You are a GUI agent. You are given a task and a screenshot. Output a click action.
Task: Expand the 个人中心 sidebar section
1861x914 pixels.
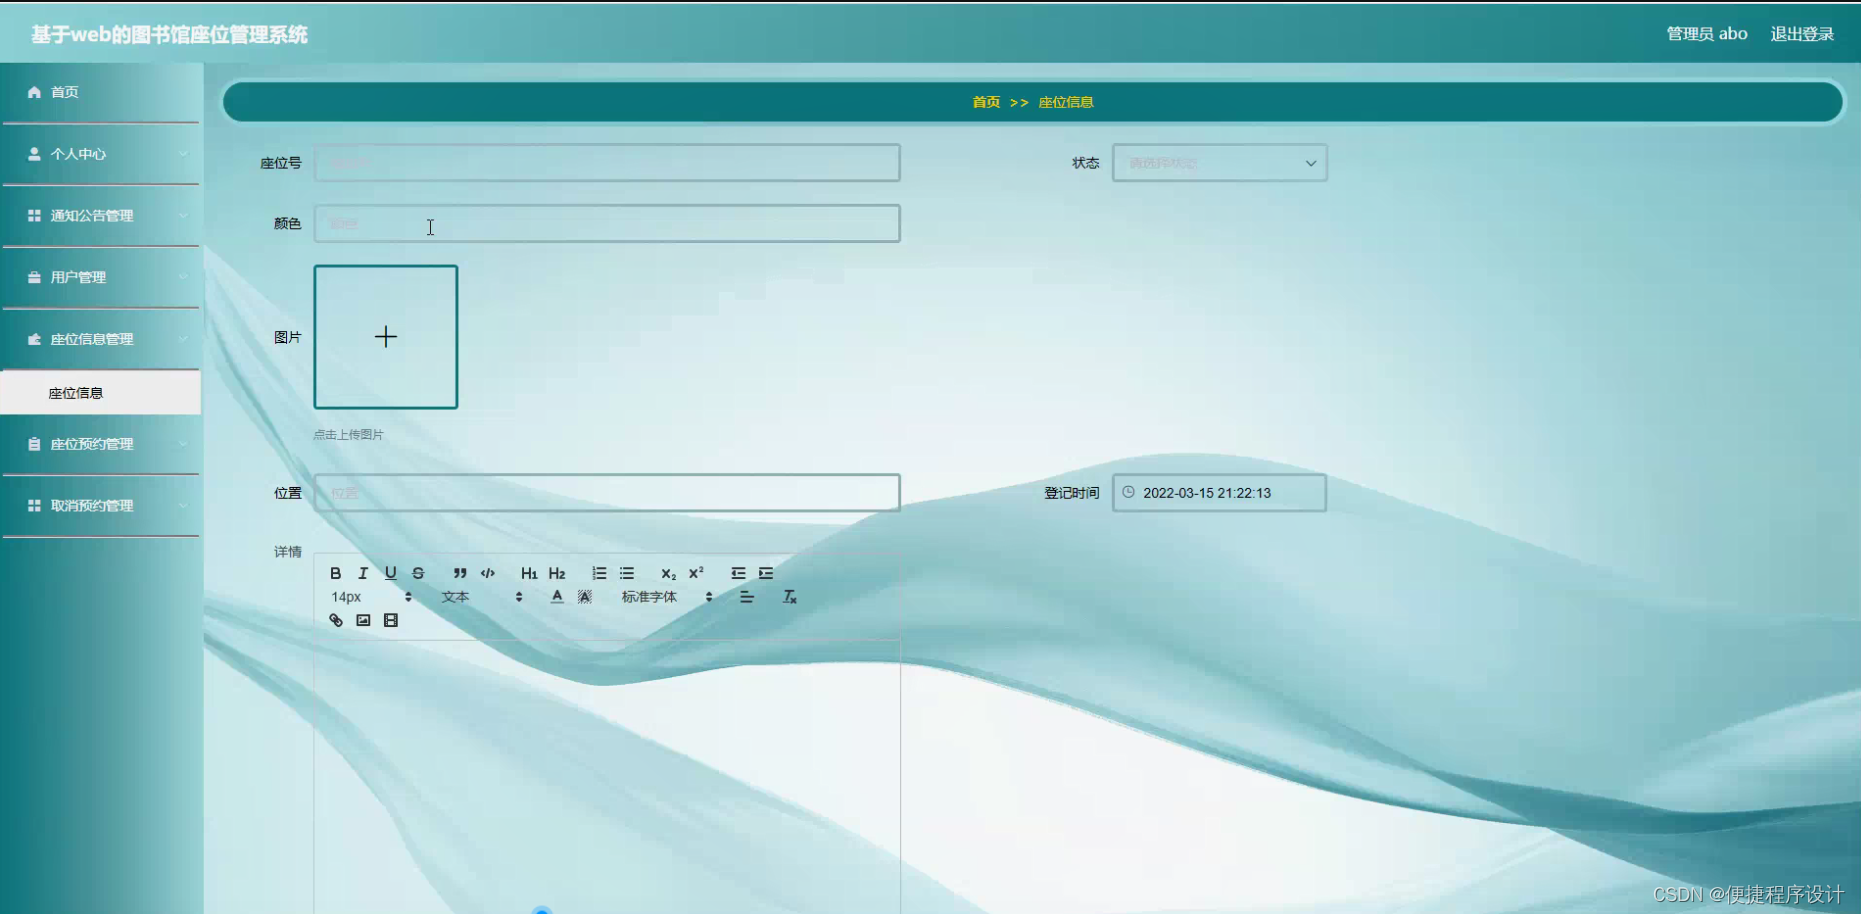pos(100,154)
